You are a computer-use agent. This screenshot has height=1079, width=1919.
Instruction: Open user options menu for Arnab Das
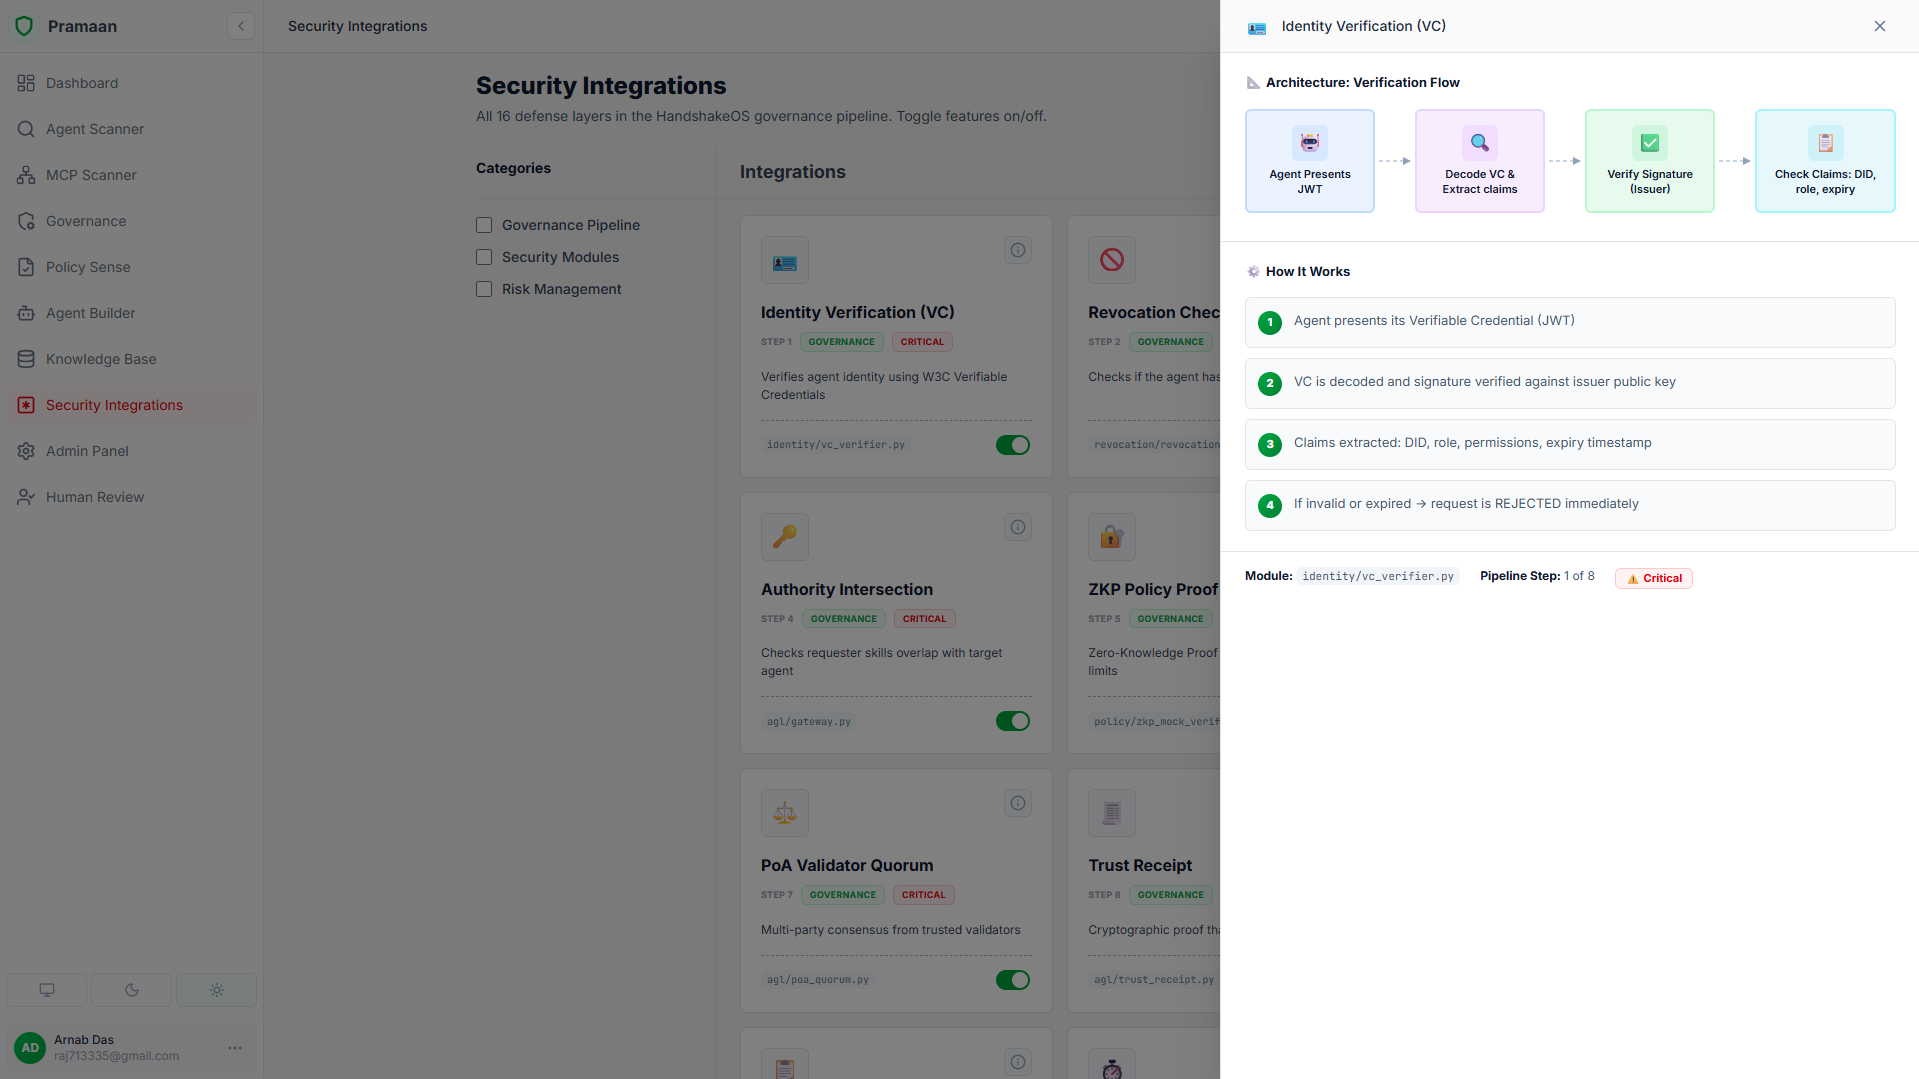point(235,1048)
